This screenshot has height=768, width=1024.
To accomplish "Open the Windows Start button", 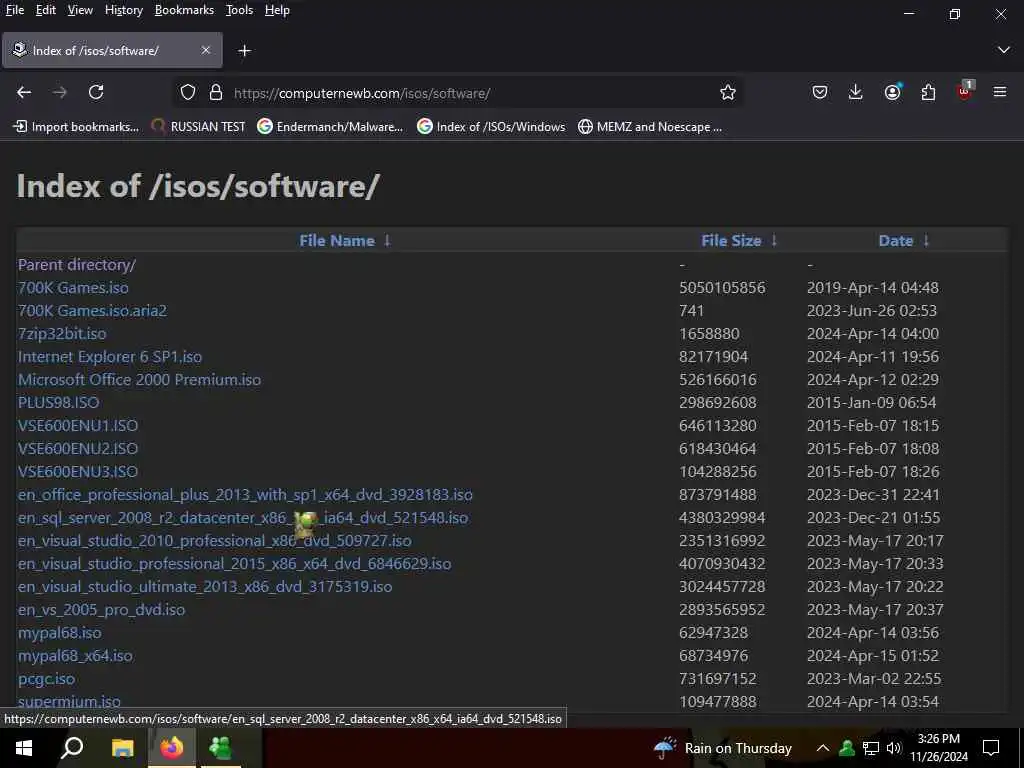I will pyautogui.click(x=24, y=748).
